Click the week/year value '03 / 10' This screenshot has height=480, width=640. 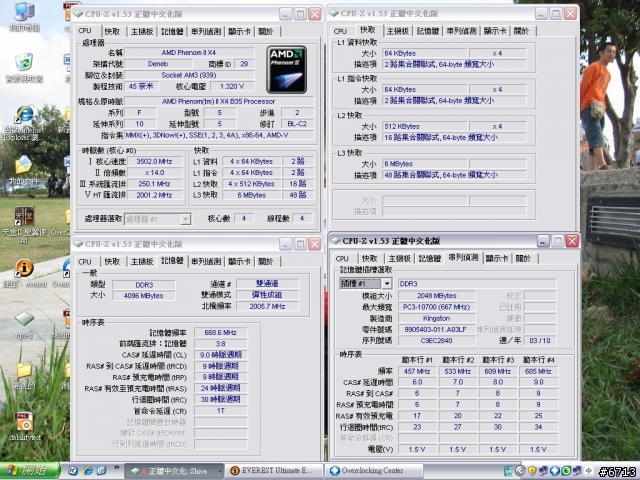click(540, 340)
